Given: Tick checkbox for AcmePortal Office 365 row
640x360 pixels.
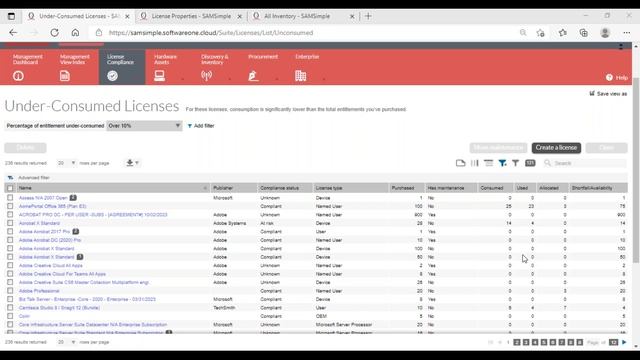Looking at the screenshot, I should (10, 206).
